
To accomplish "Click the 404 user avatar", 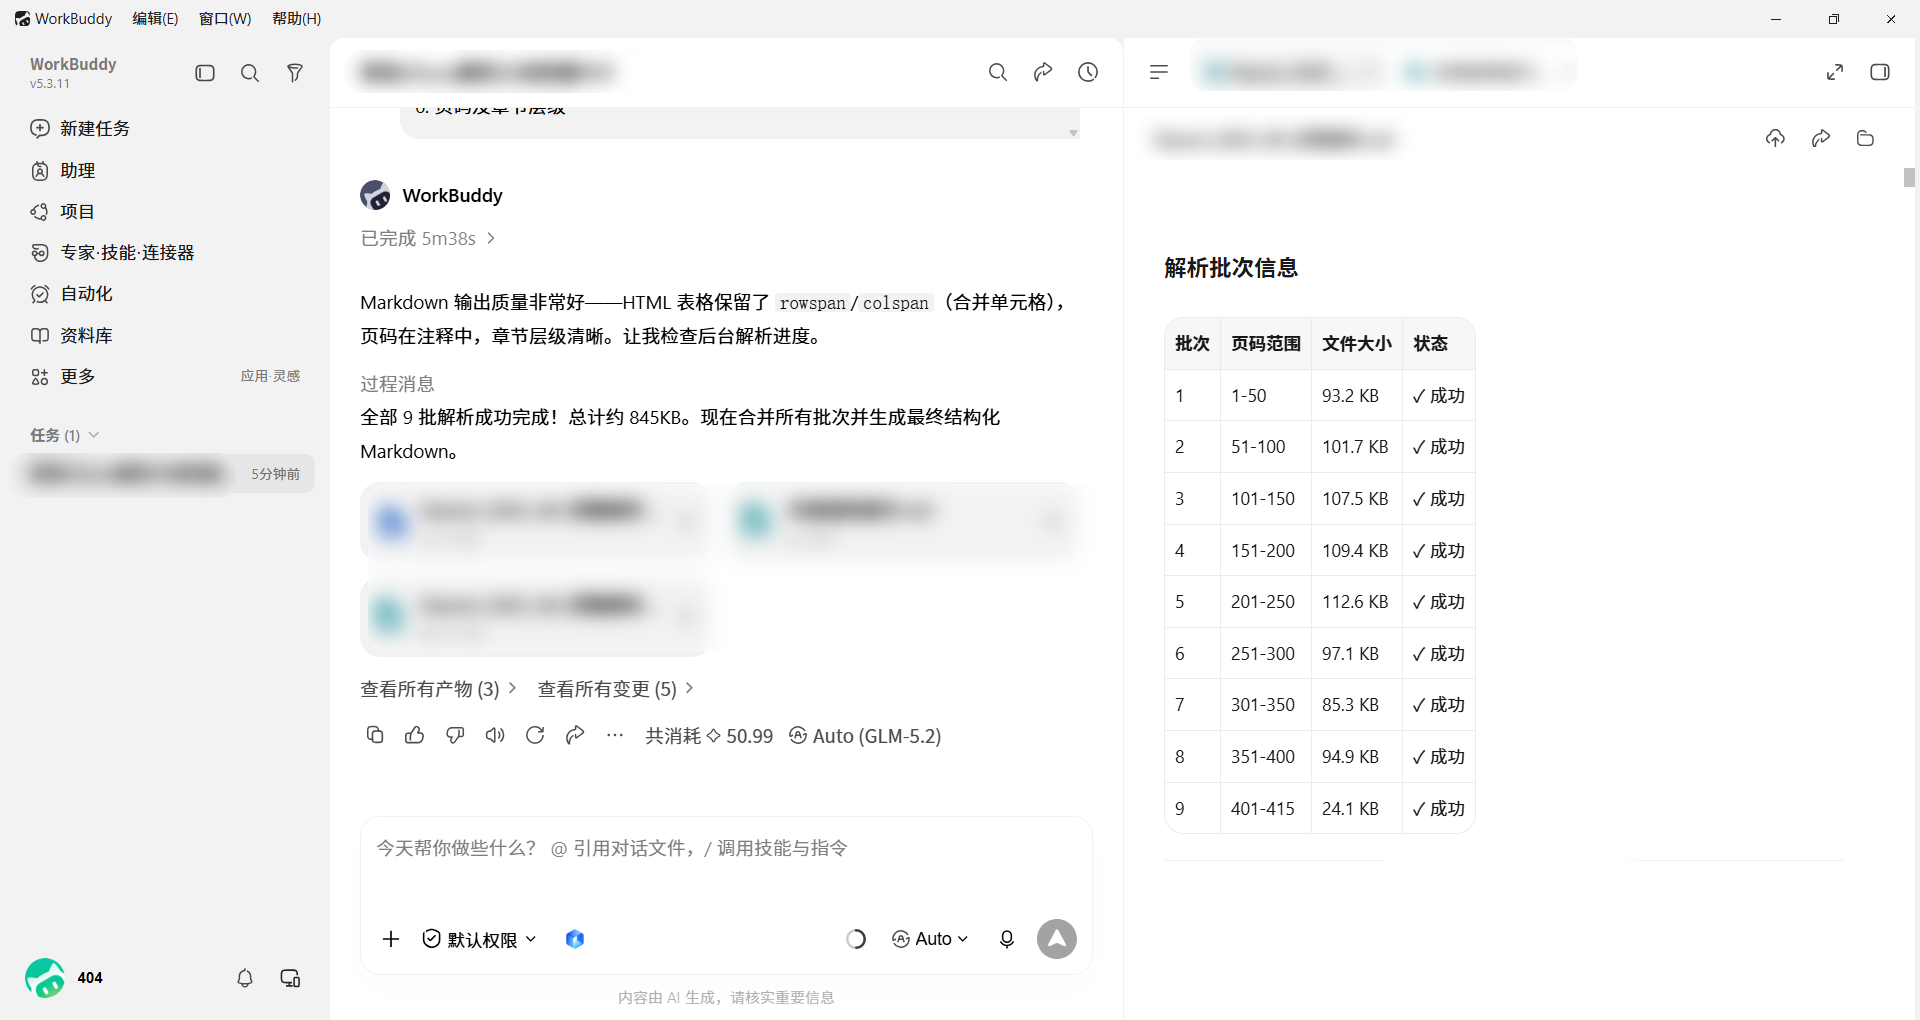I will 45,978.
